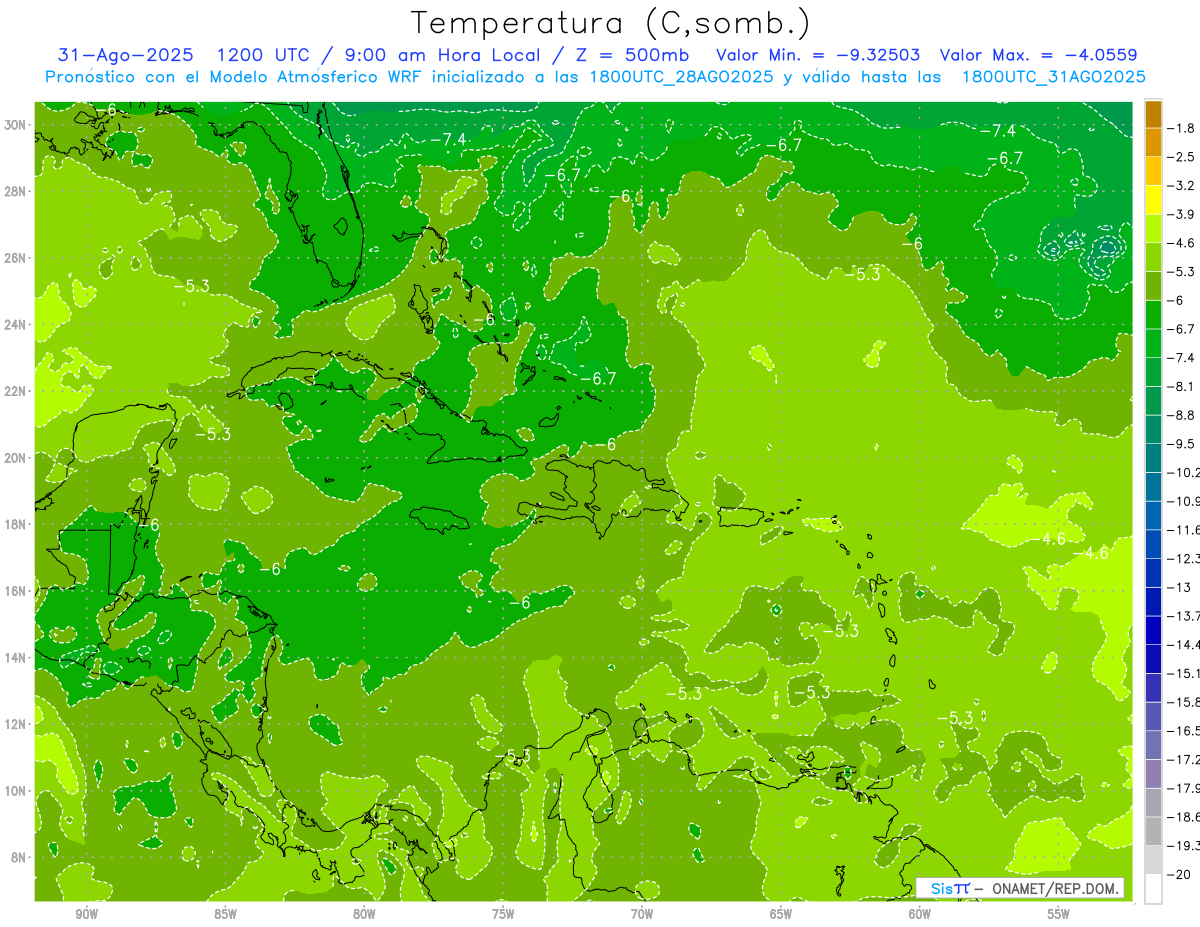The width and height of the screenshot is (1200, 927).
Task: Click the "85W" longitude axis label
Action: click(x=225, y=914)
